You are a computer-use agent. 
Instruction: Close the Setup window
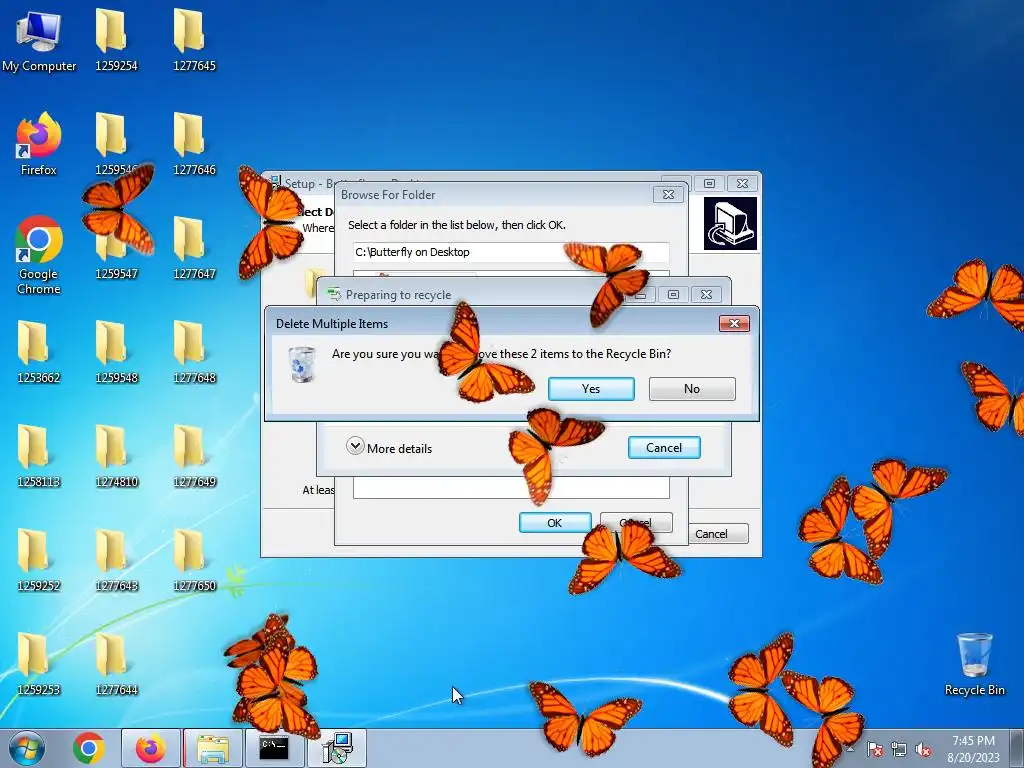point(743,184)
